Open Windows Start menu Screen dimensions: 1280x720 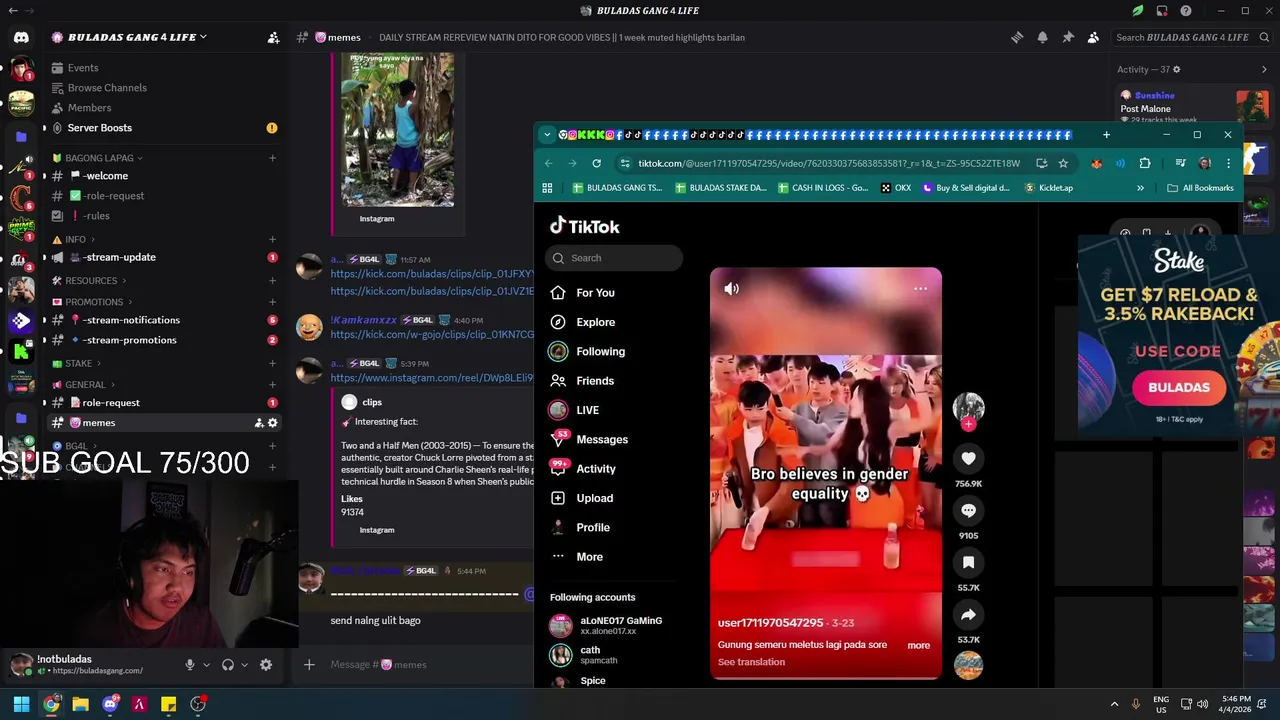point(21,704)
